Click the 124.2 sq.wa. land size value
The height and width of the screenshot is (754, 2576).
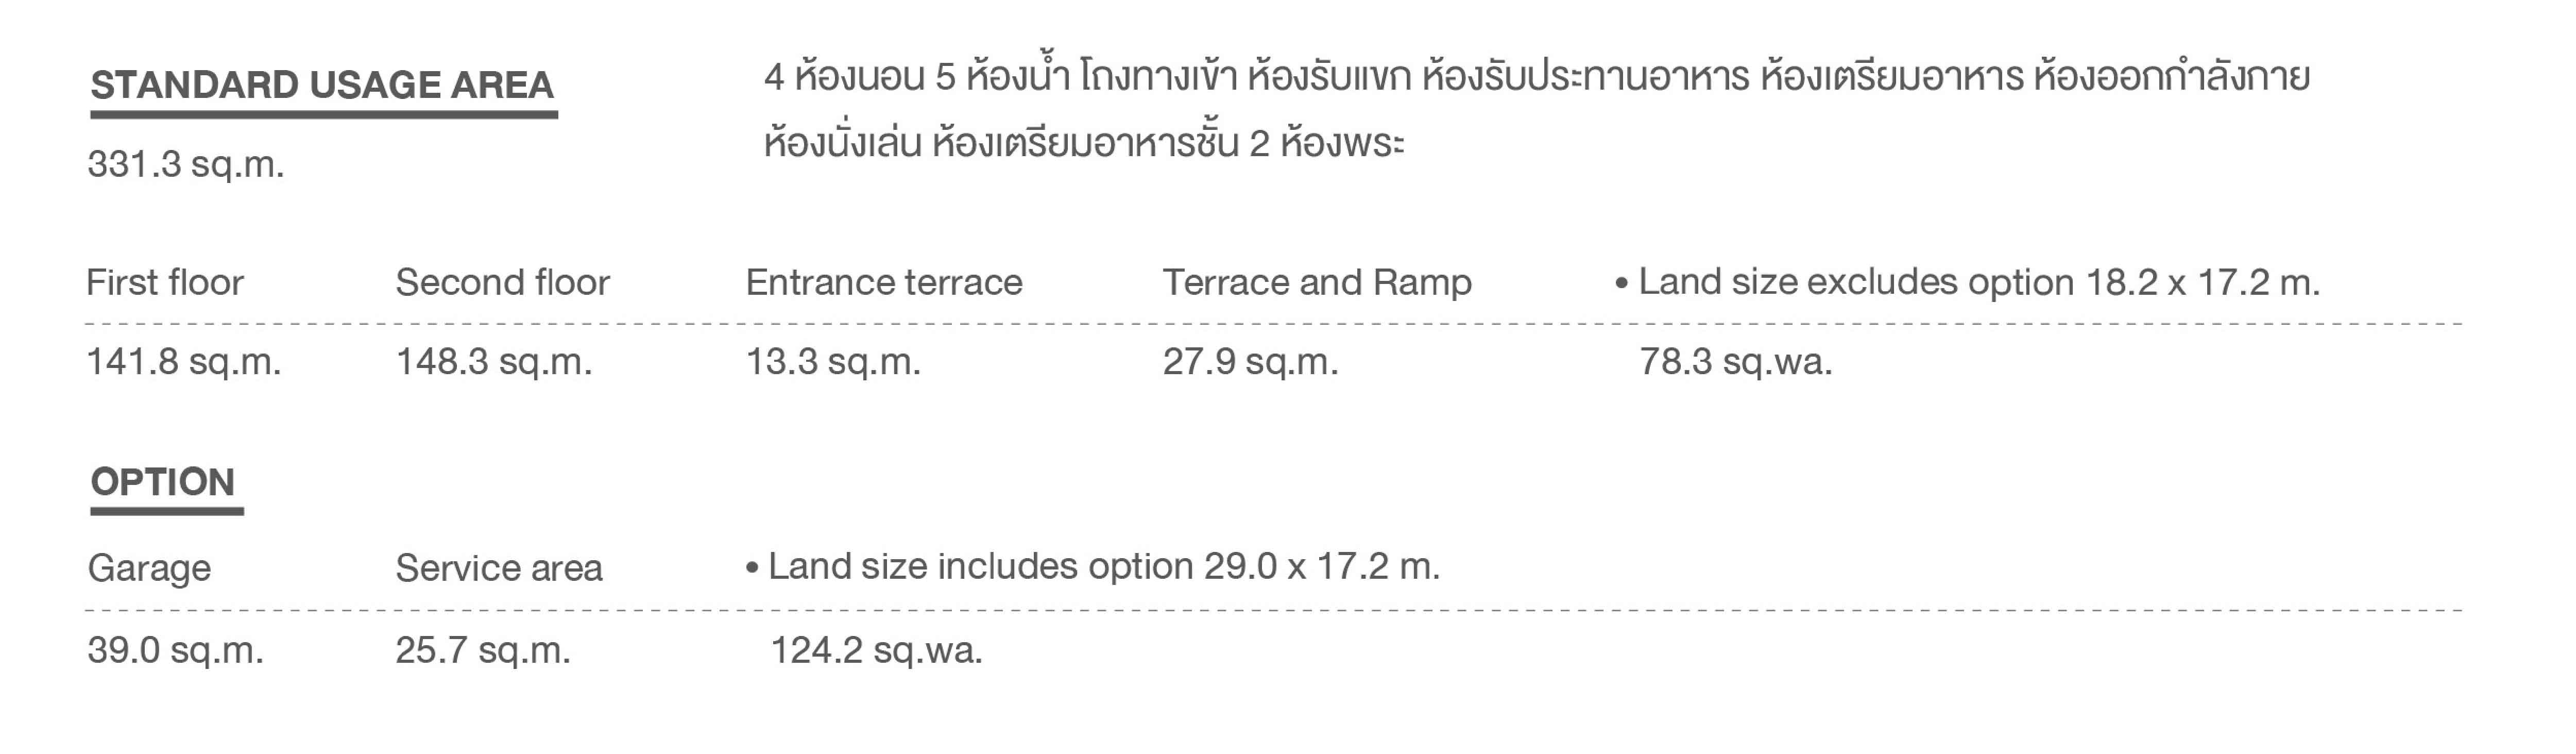(x=877, y=650)
